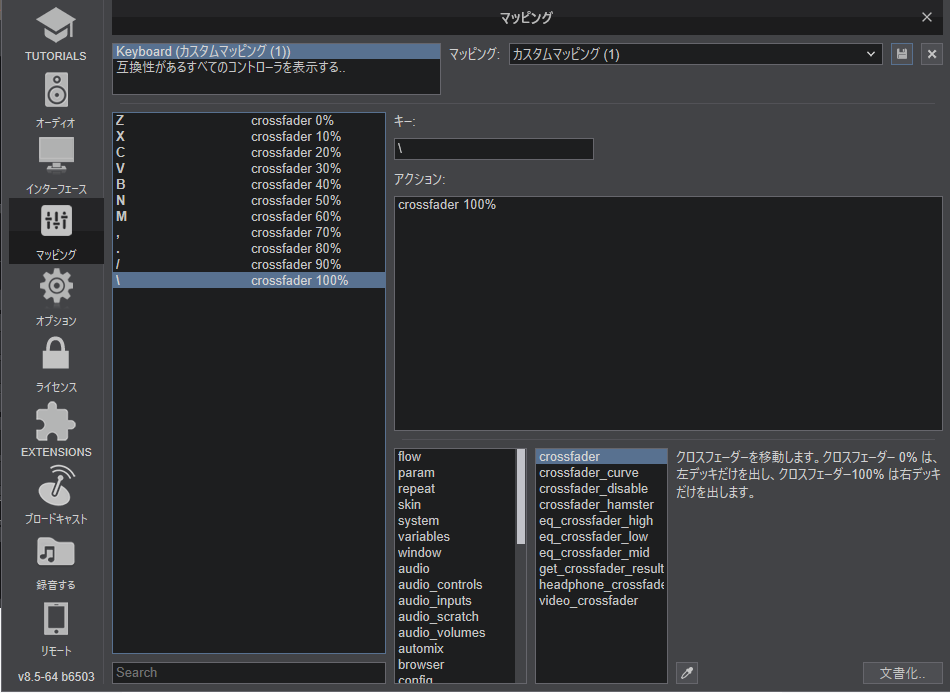Screen dimensions: 950x693
Task: Choose the audio action category
Action: tap(455, 569)
